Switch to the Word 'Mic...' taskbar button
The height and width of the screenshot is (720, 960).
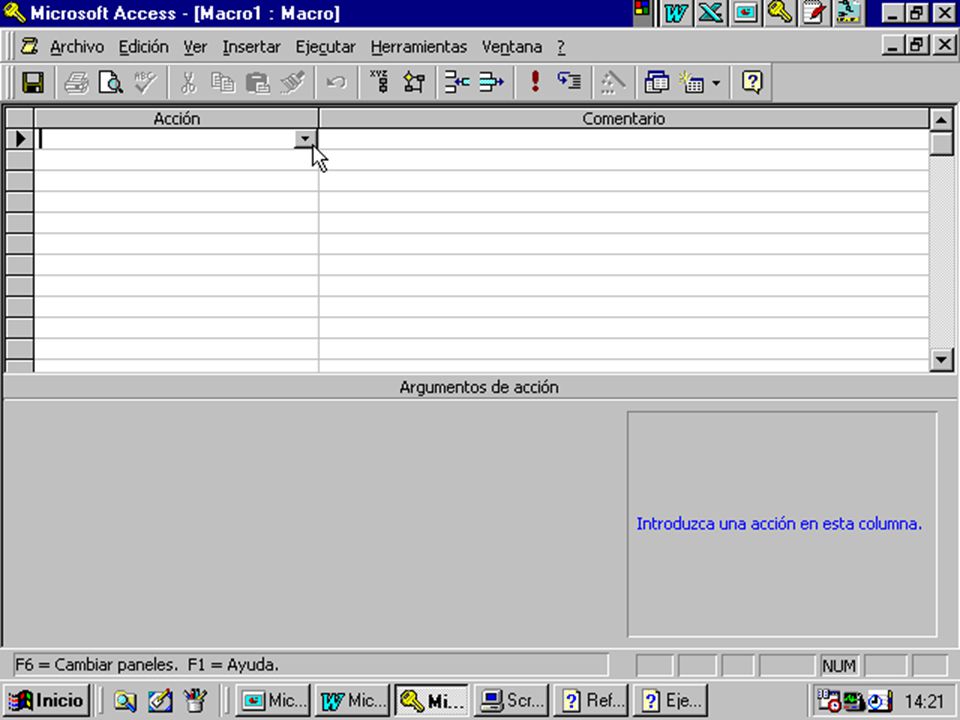click(x=353, y=700)
